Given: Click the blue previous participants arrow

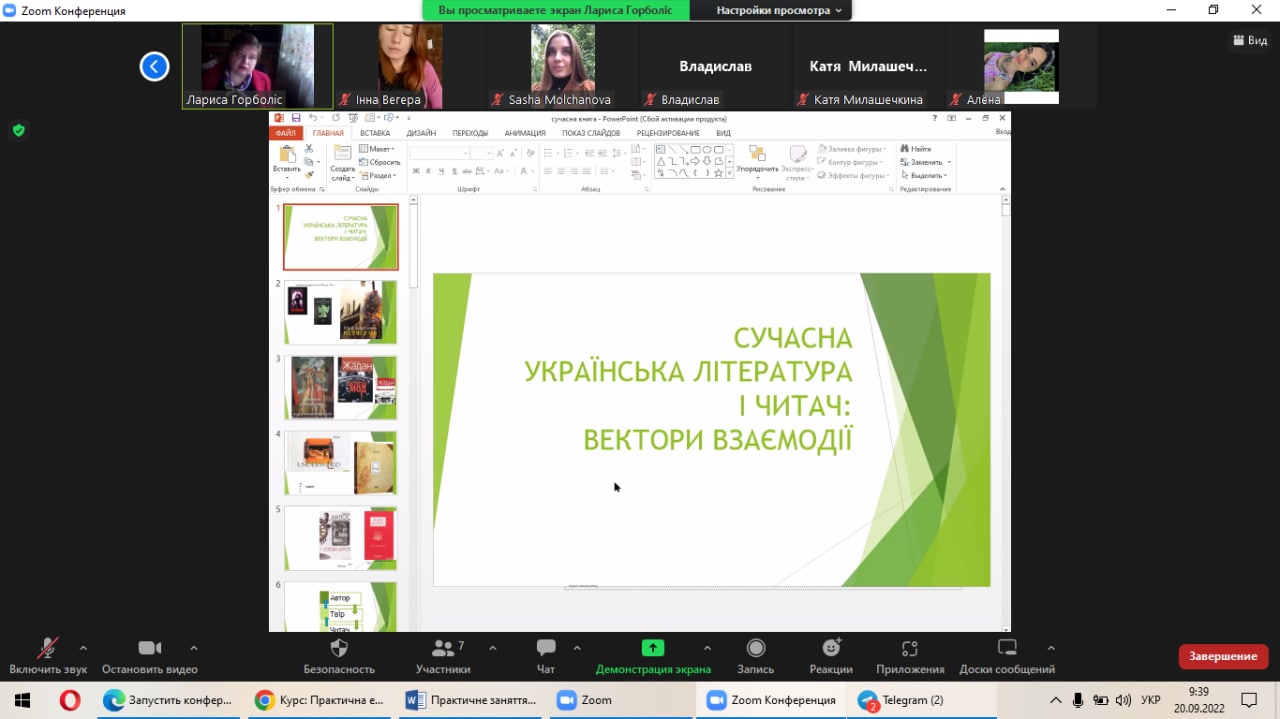Looking at the screenshot, I should 154,67.
